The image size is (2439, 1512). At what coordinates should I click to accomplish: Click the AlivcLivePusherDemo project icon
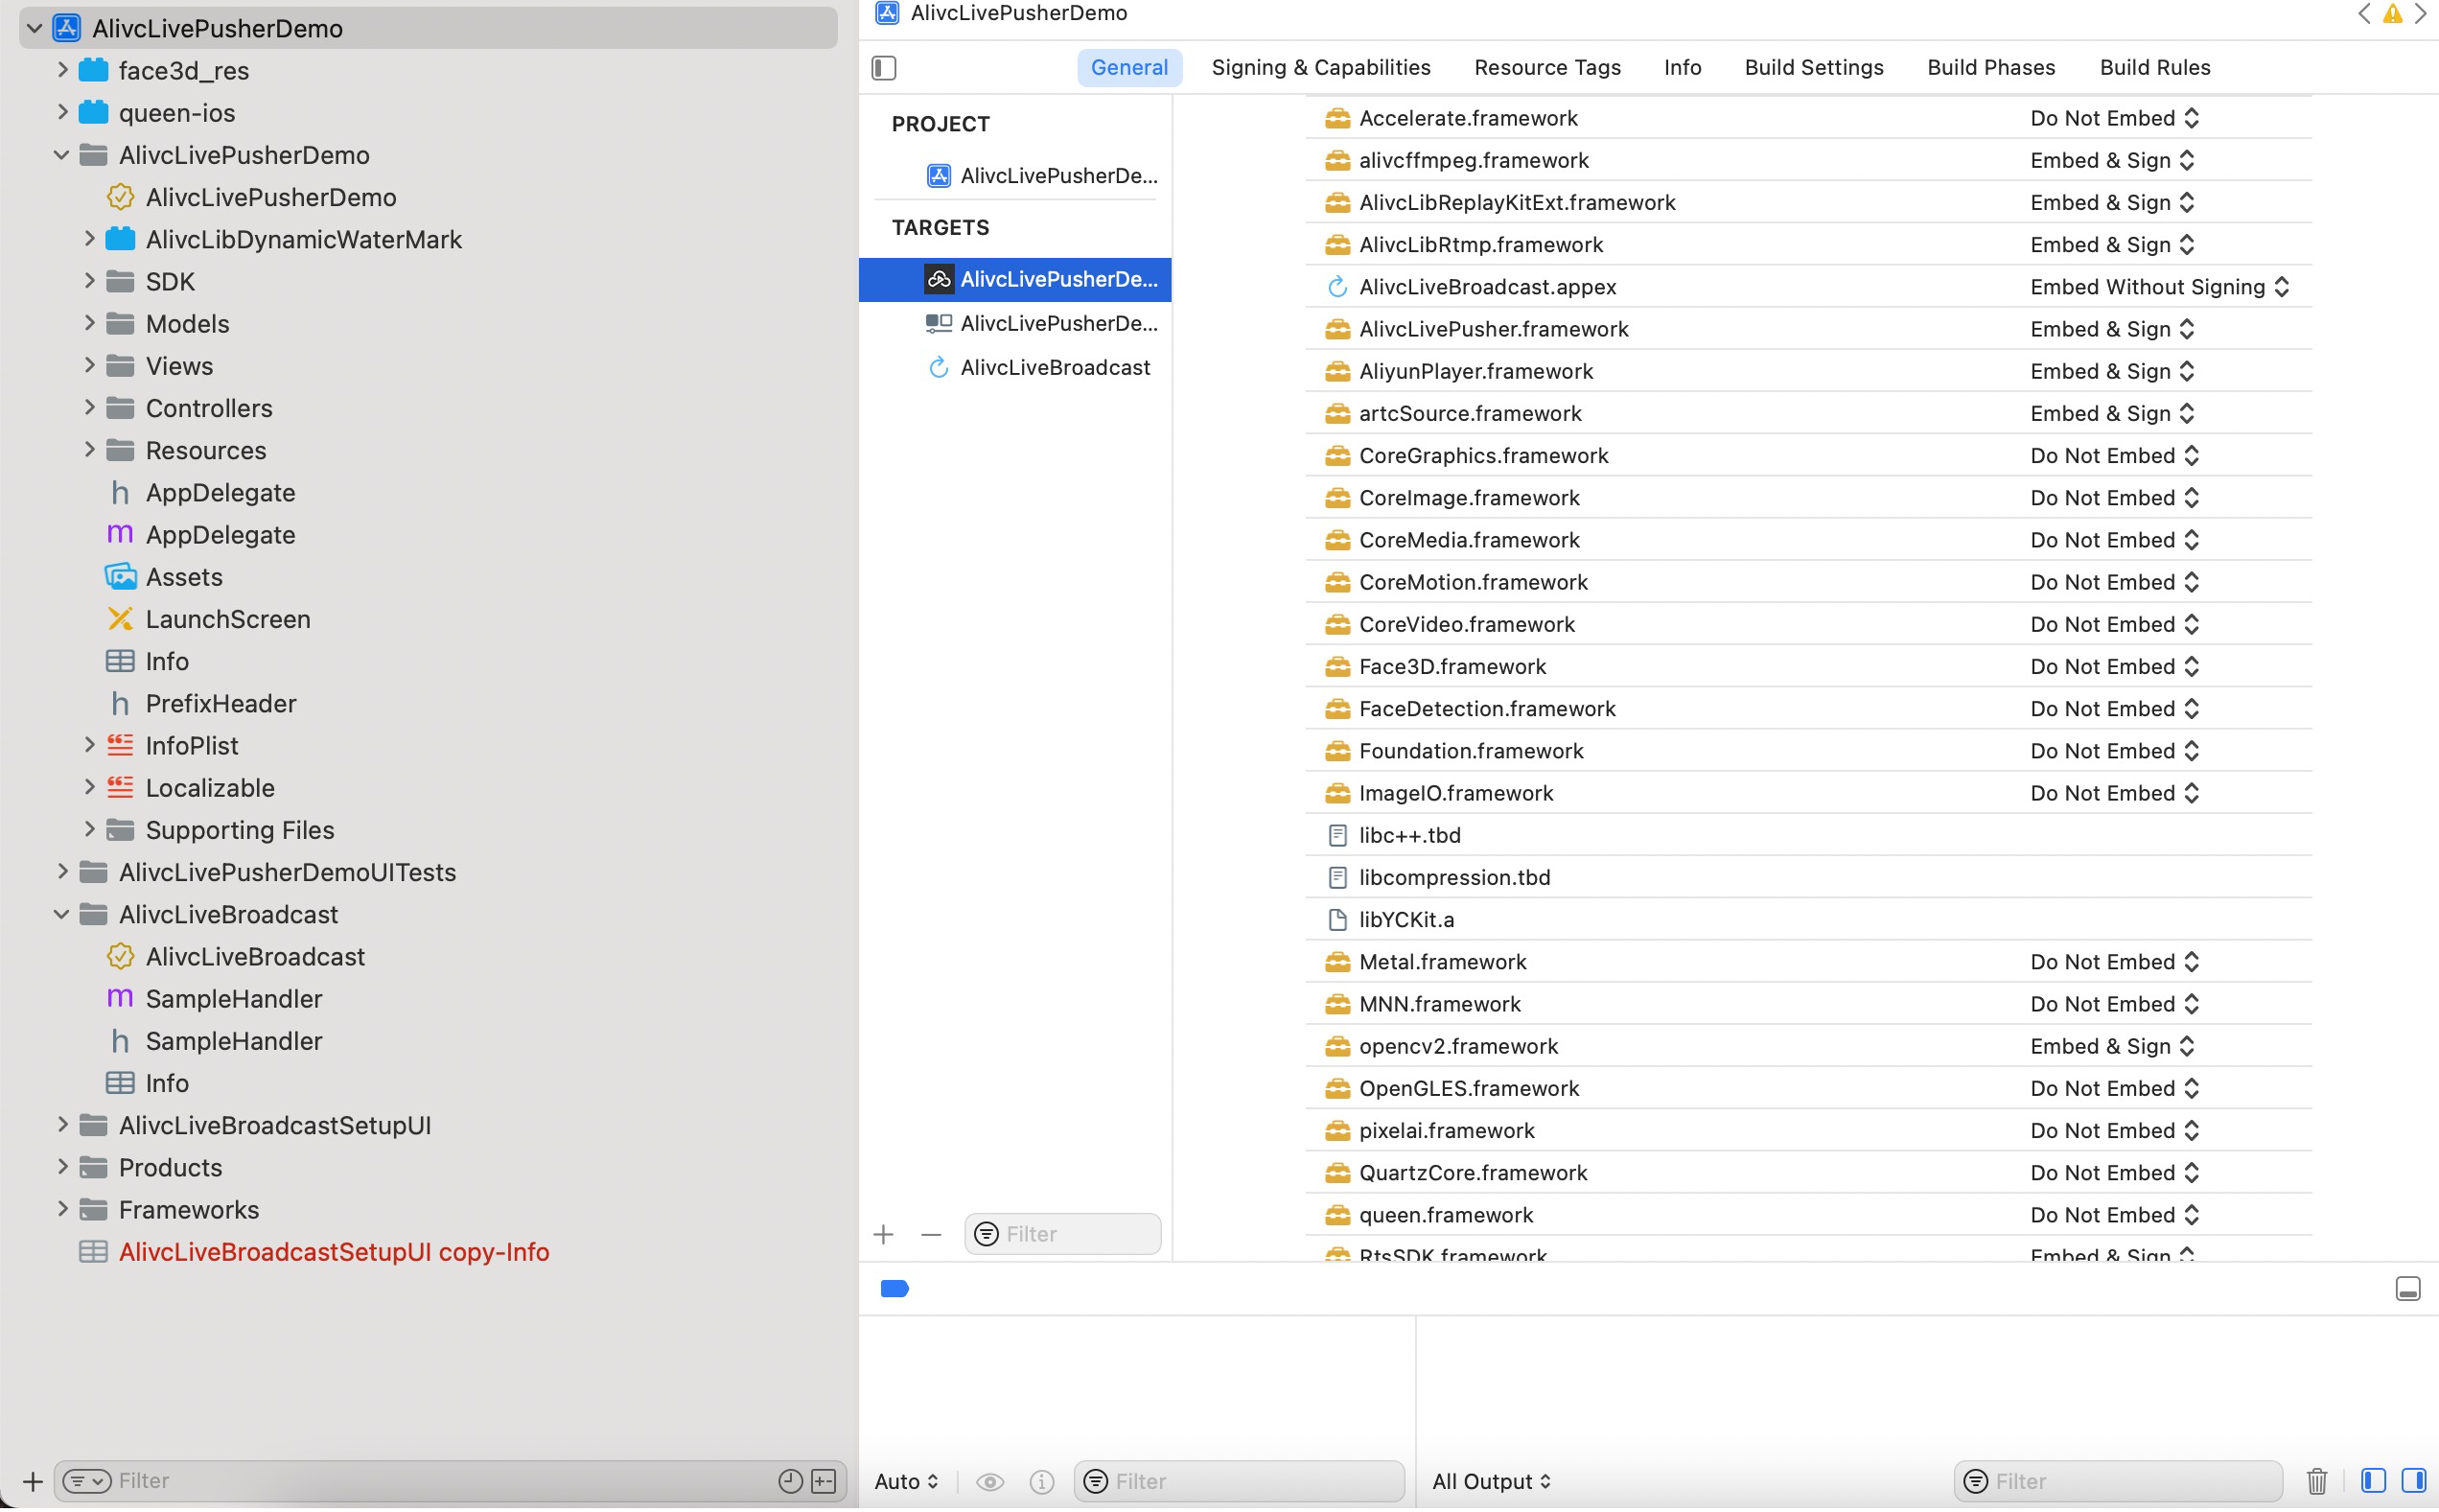[x=66, y=26]
